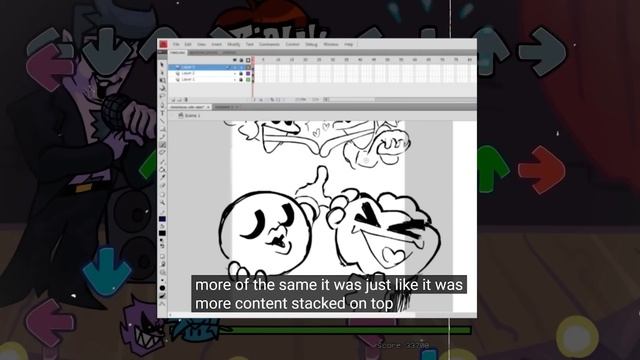Image resolution: width=640 pixels, height=360 pixels.
Task: Toggle Lock Fill option in toolbar
Action: pyautogui.click(x=162, y=264)
